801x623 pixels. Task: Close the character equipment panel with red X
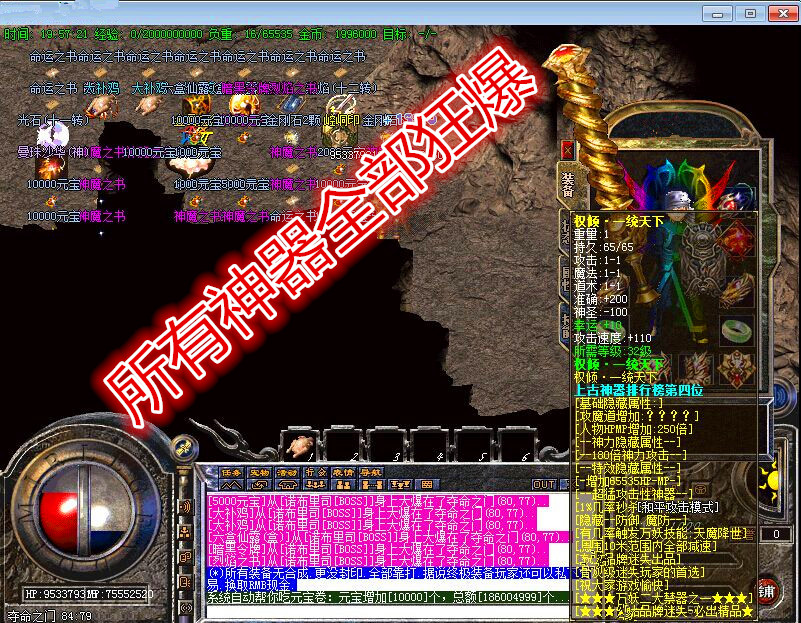567,150
